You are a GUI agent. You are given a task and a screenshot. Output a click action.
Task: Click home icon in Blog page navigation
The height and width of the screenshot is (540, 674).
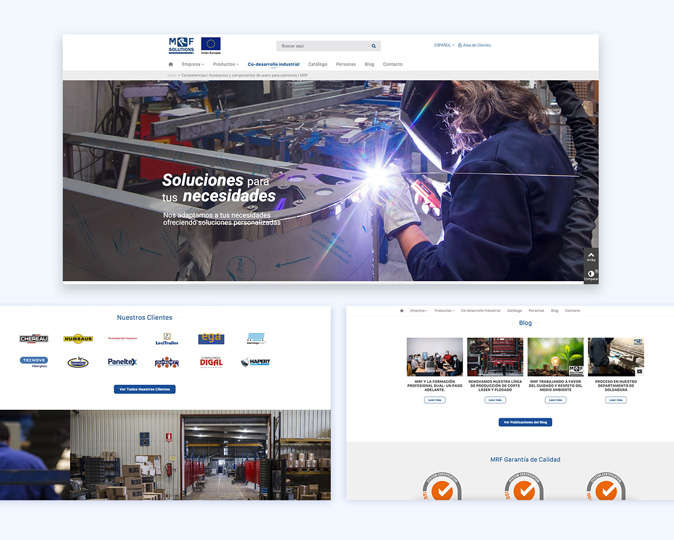(401, 310)
